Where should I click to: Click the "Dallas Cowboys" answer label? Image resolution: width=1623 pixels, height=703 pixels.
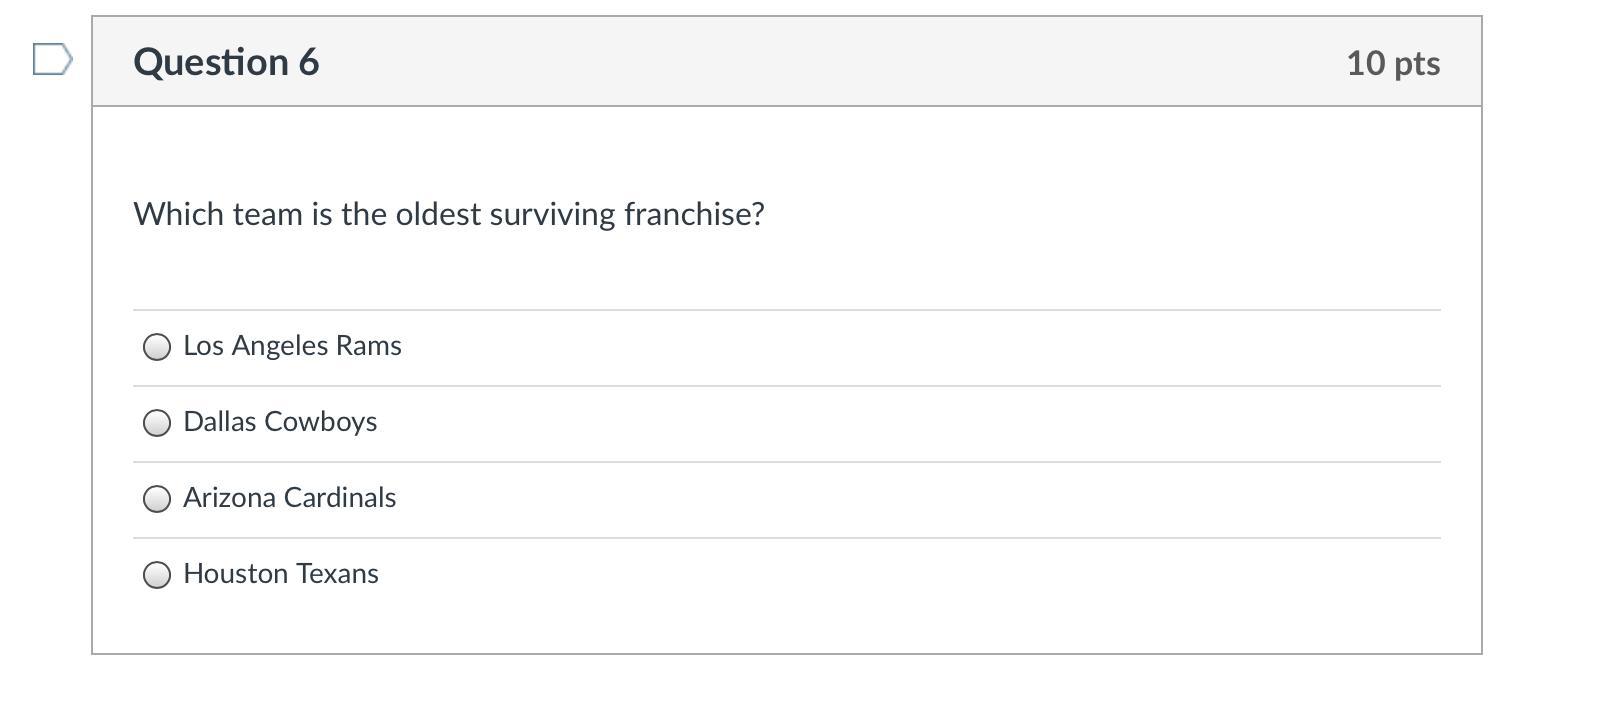pos(280,422)
